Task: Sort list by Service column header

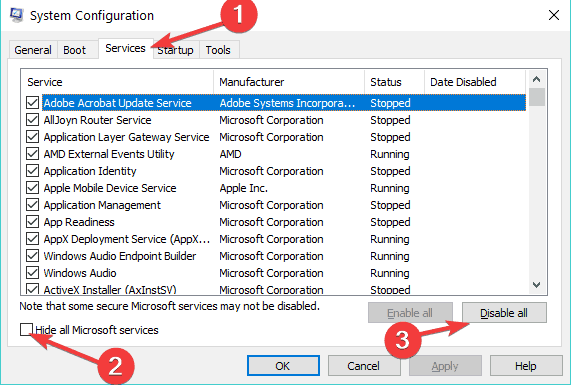Action: 117,82
